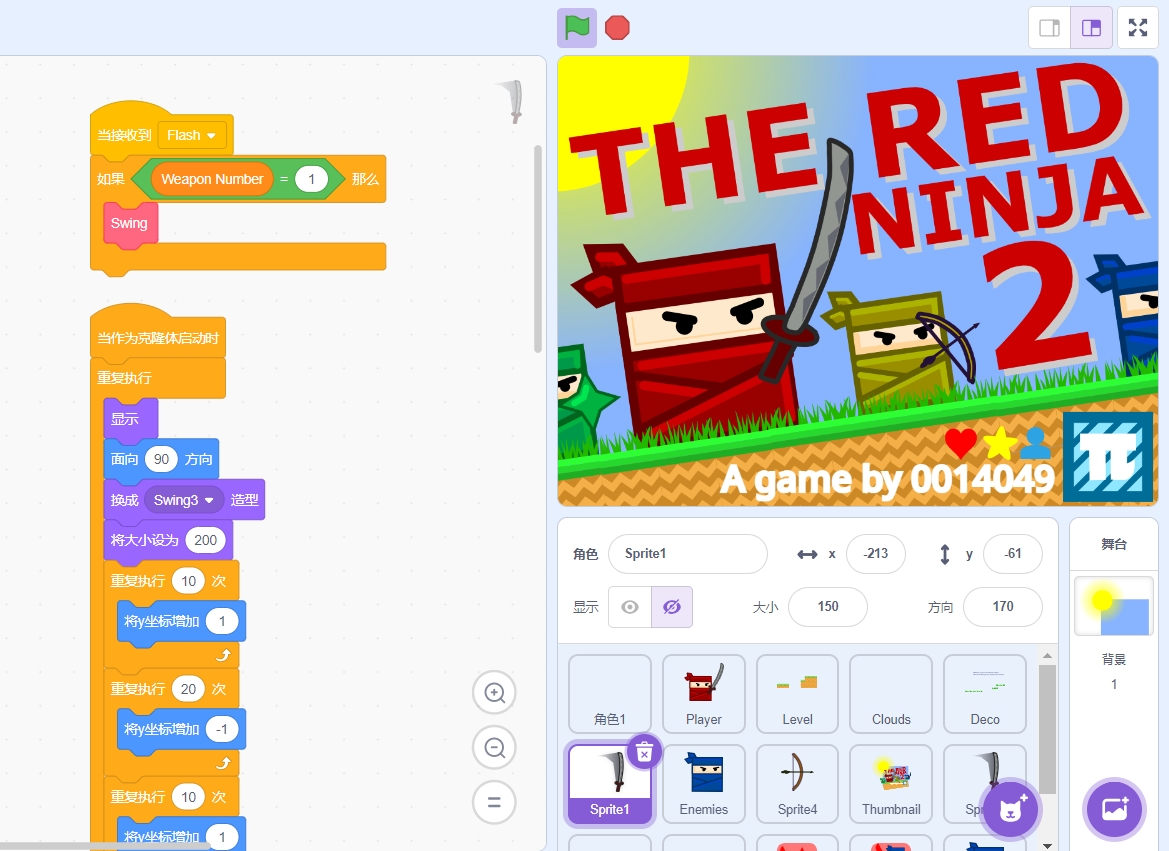Select the Player sprite
The image size is (1169, 851).
click(x=704, y=695)
